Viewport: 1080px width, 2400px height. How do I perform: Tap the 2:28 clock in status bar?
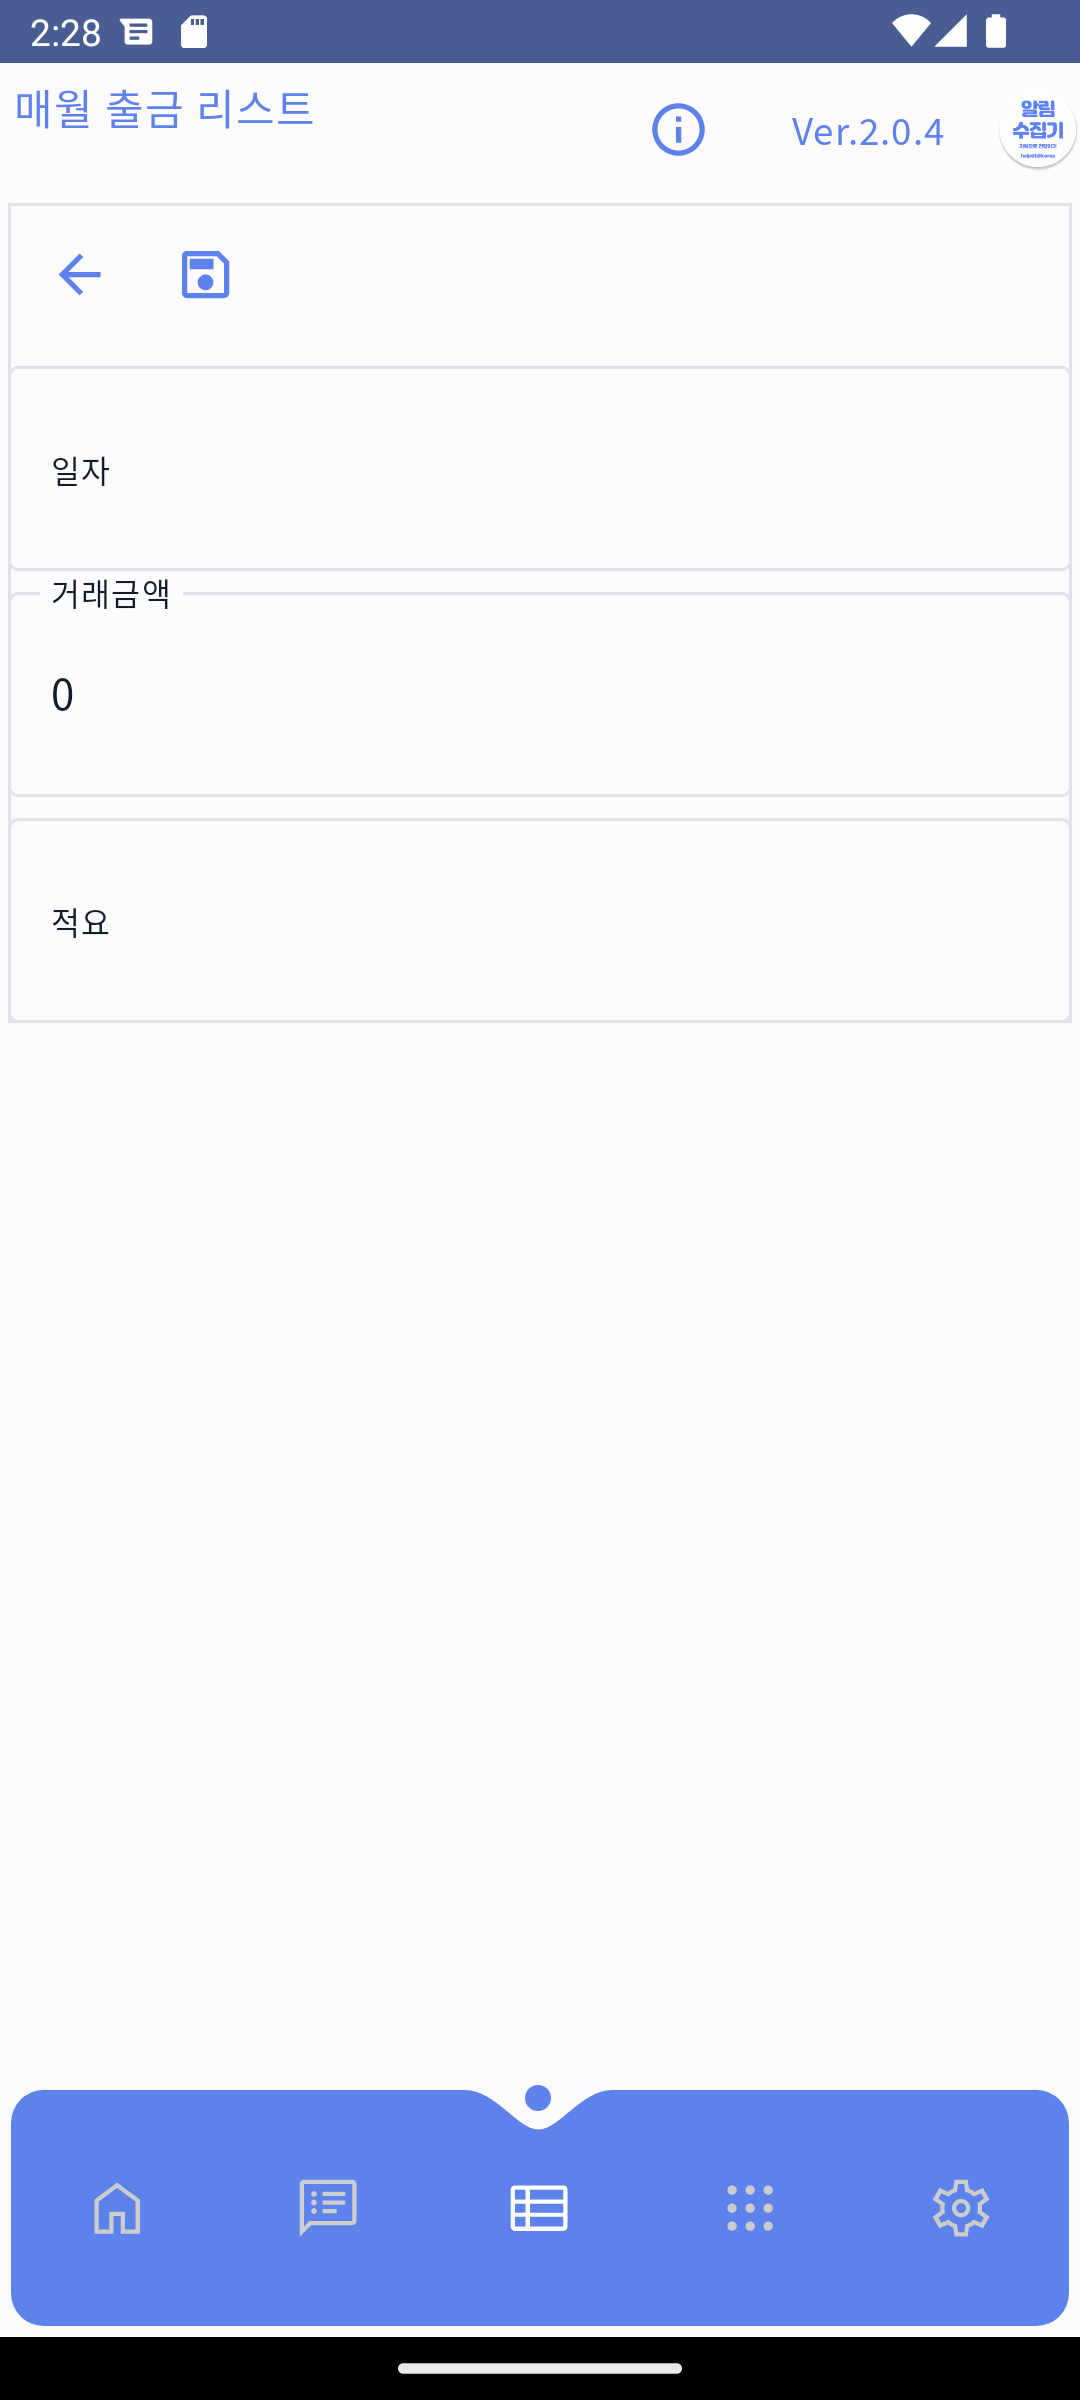coord(66,32)
